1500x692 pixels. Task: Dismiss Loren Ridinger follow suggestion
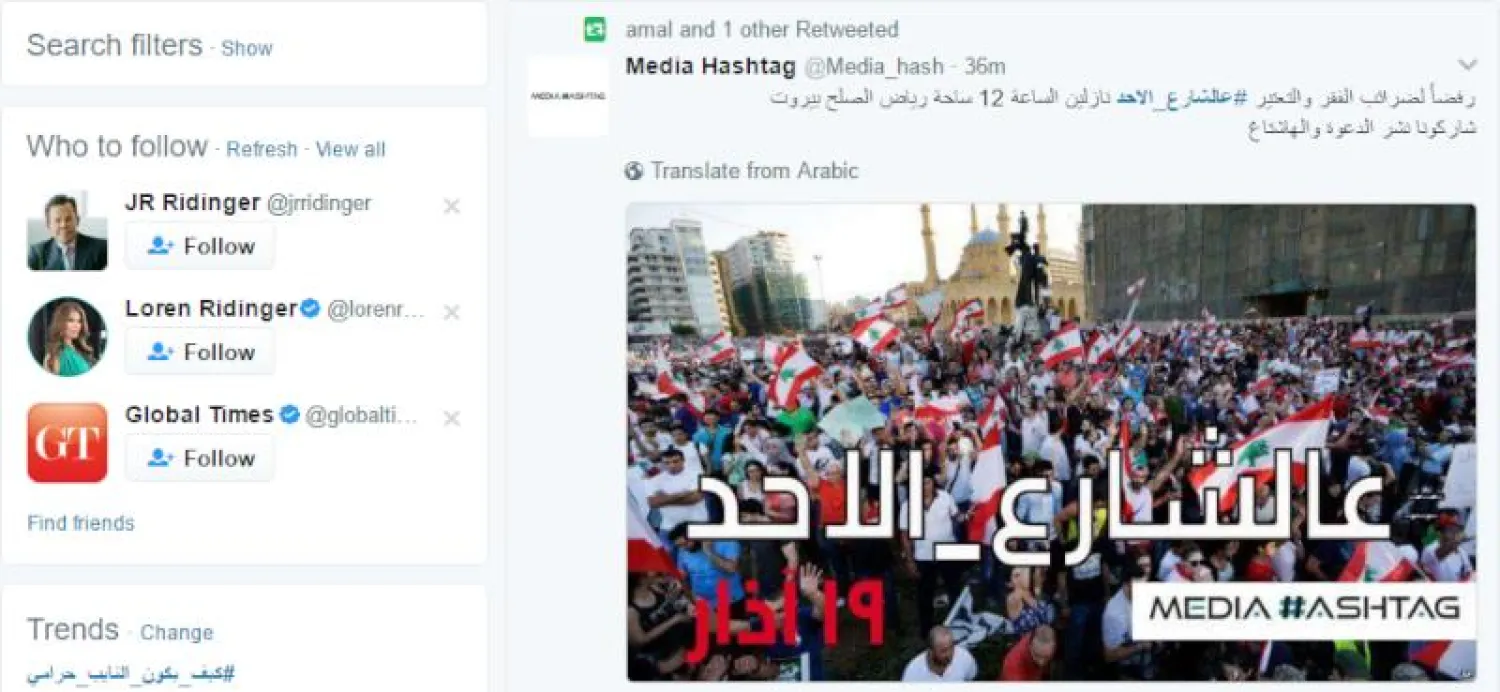coord(452,313)
